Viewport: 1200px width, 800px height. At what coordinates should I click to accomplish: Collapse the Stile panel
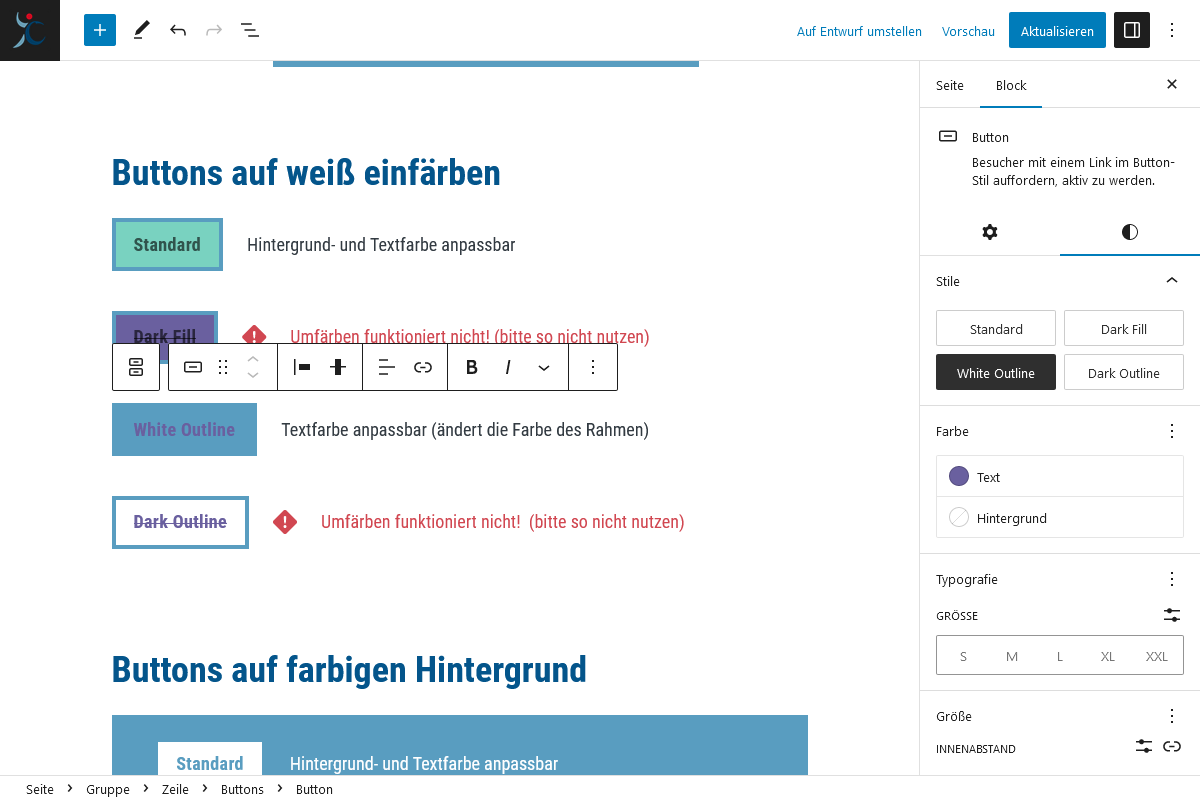pos(1171,281)
